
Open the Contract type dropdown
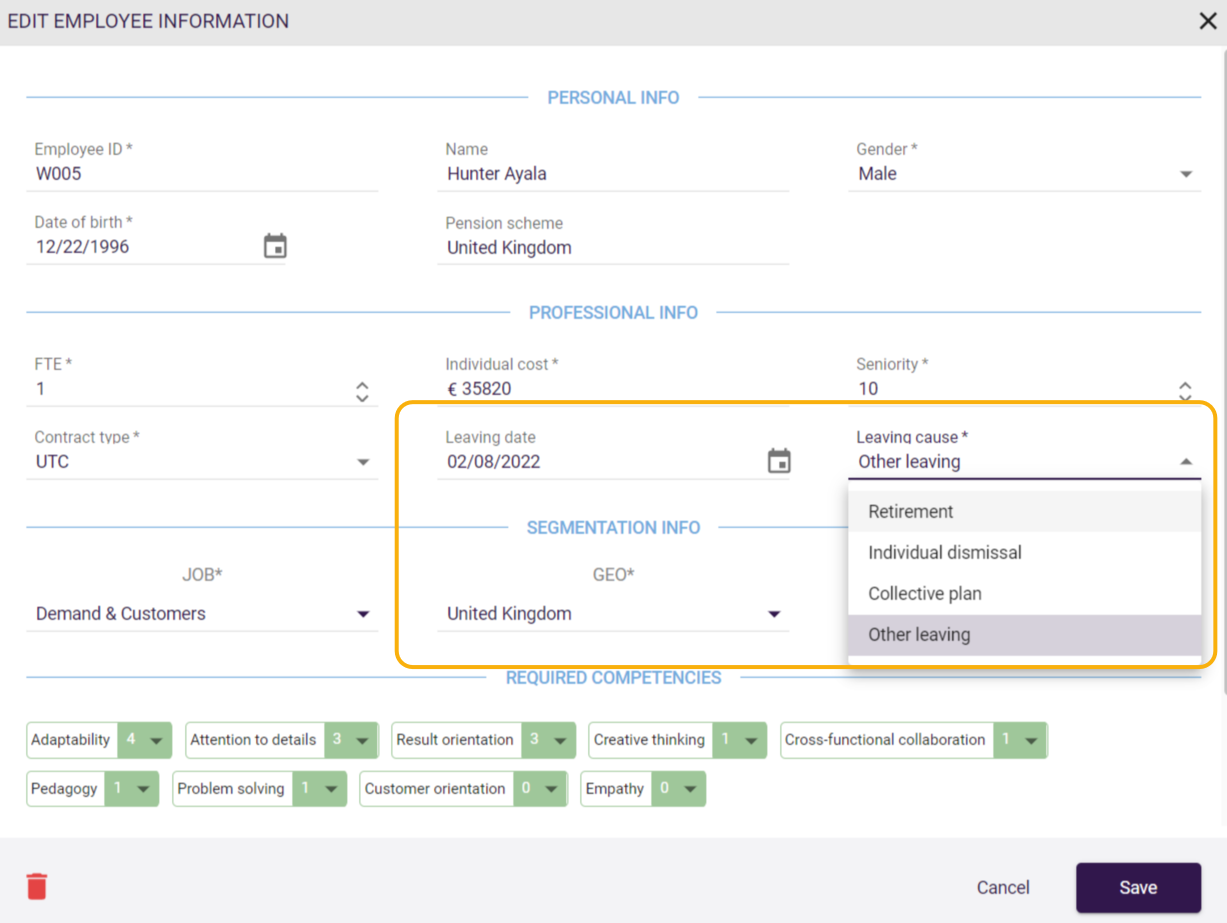coord(363,462)
